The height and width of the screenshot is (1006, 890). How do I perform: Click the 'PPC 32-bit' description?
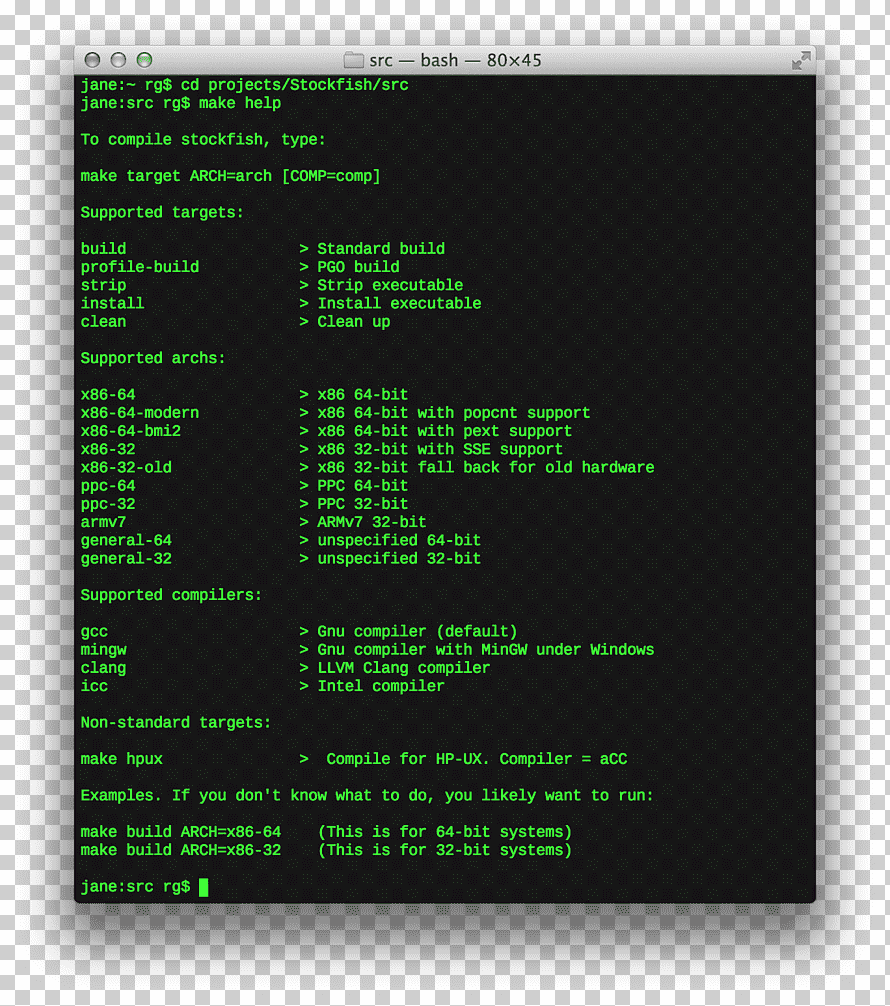[x=363, y=504]
